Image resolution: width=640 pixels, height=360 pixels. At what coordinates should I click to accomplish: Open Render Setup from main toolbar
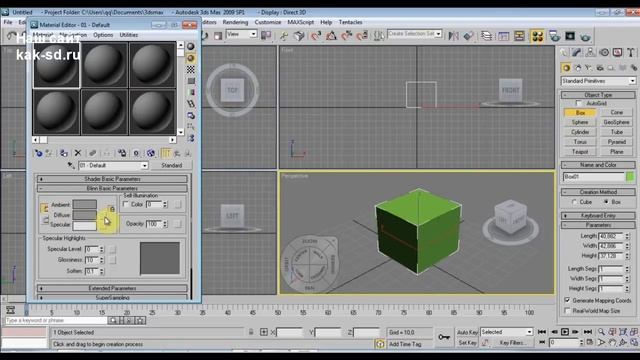click(555, 36)
